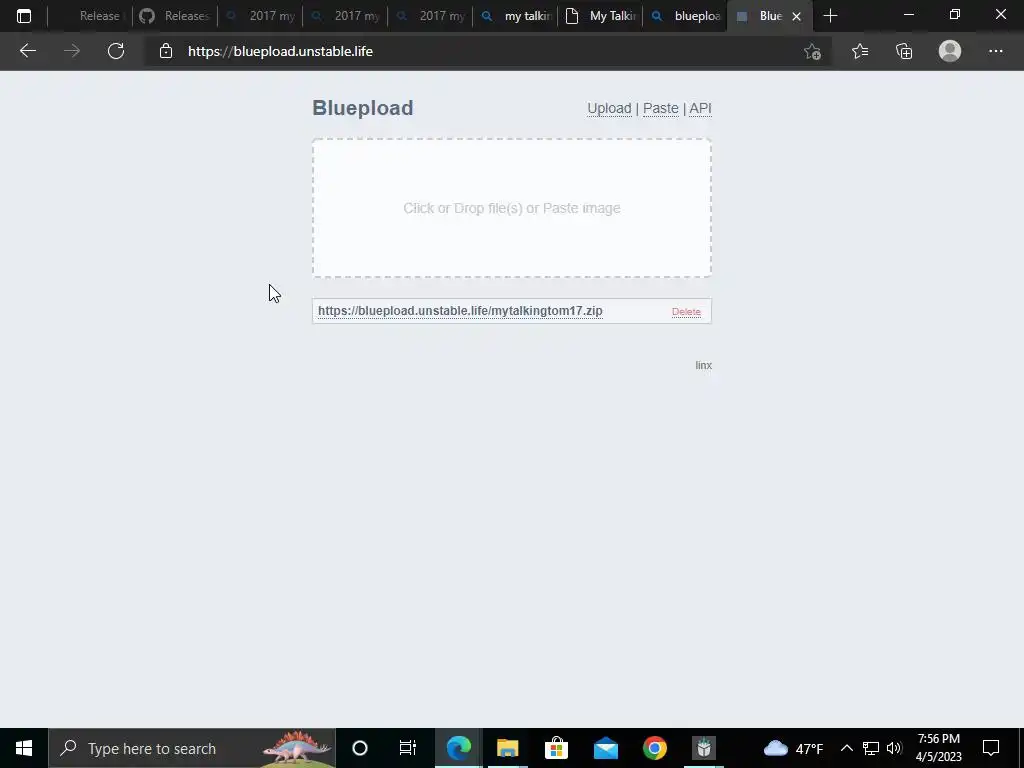1024x768 pixels.
Task: Switch to the Release tab
Action: 89,16
